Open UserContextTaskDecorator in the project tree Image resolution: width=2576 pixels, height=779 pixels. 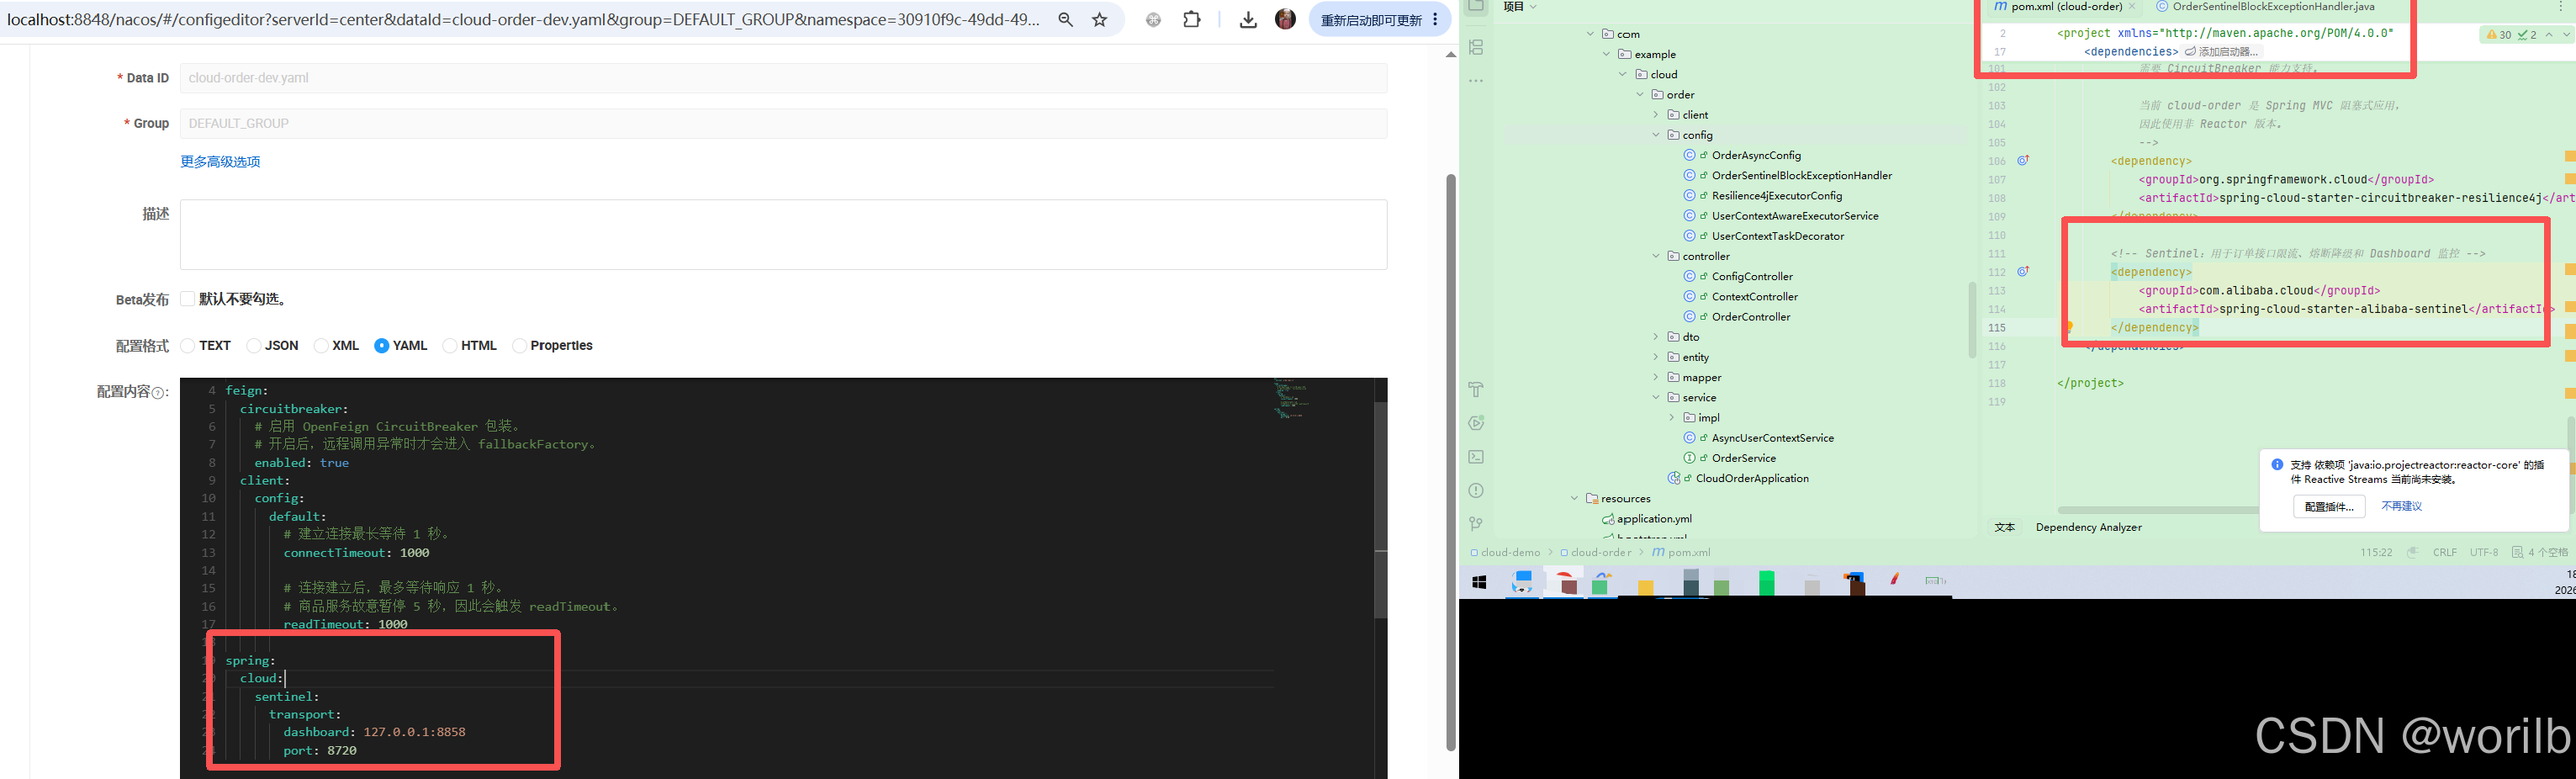1777,236
